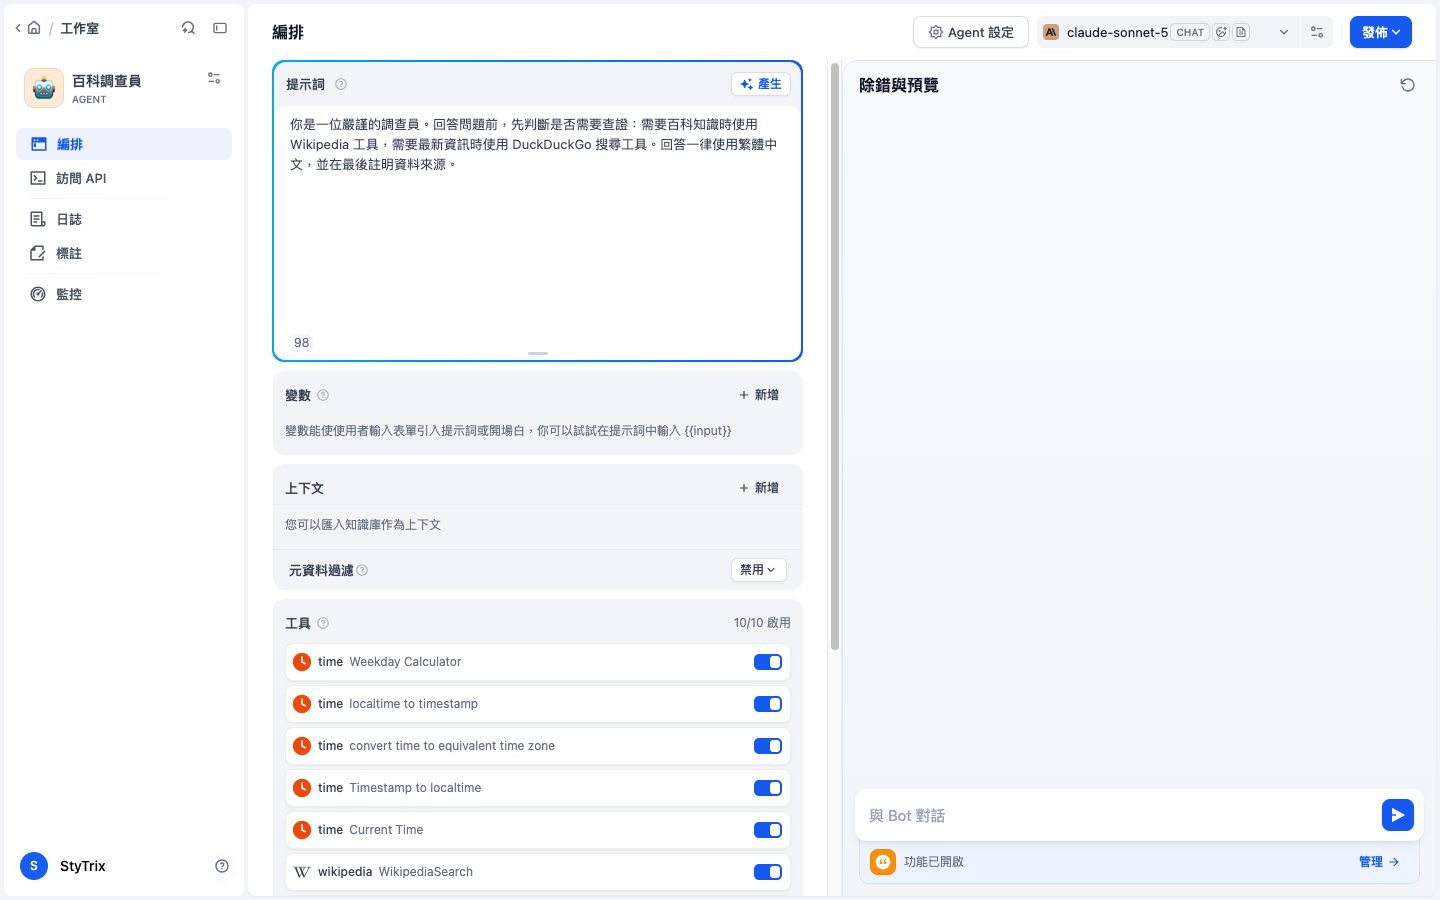Click the help icon next to 工具
The width and height of the screenshot is (1440, 900).
tap(323, 623)
